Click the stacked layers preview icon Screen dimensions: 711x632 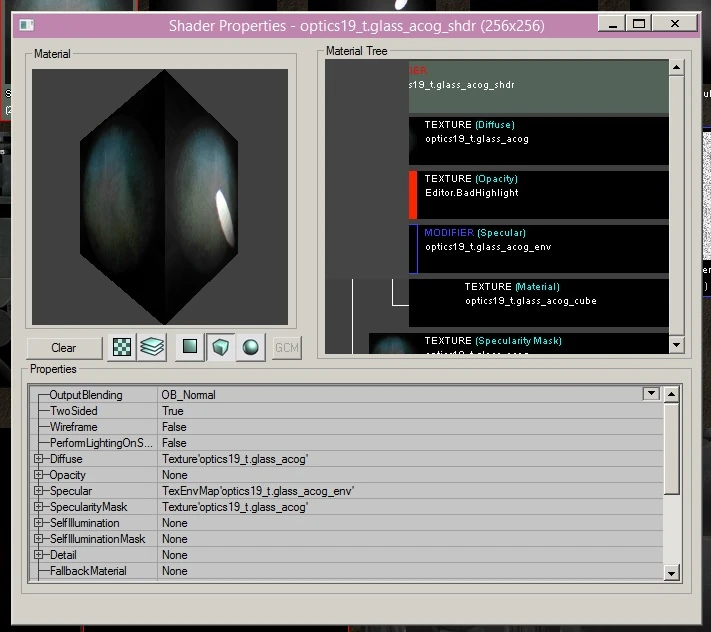[x=152, y=347]
